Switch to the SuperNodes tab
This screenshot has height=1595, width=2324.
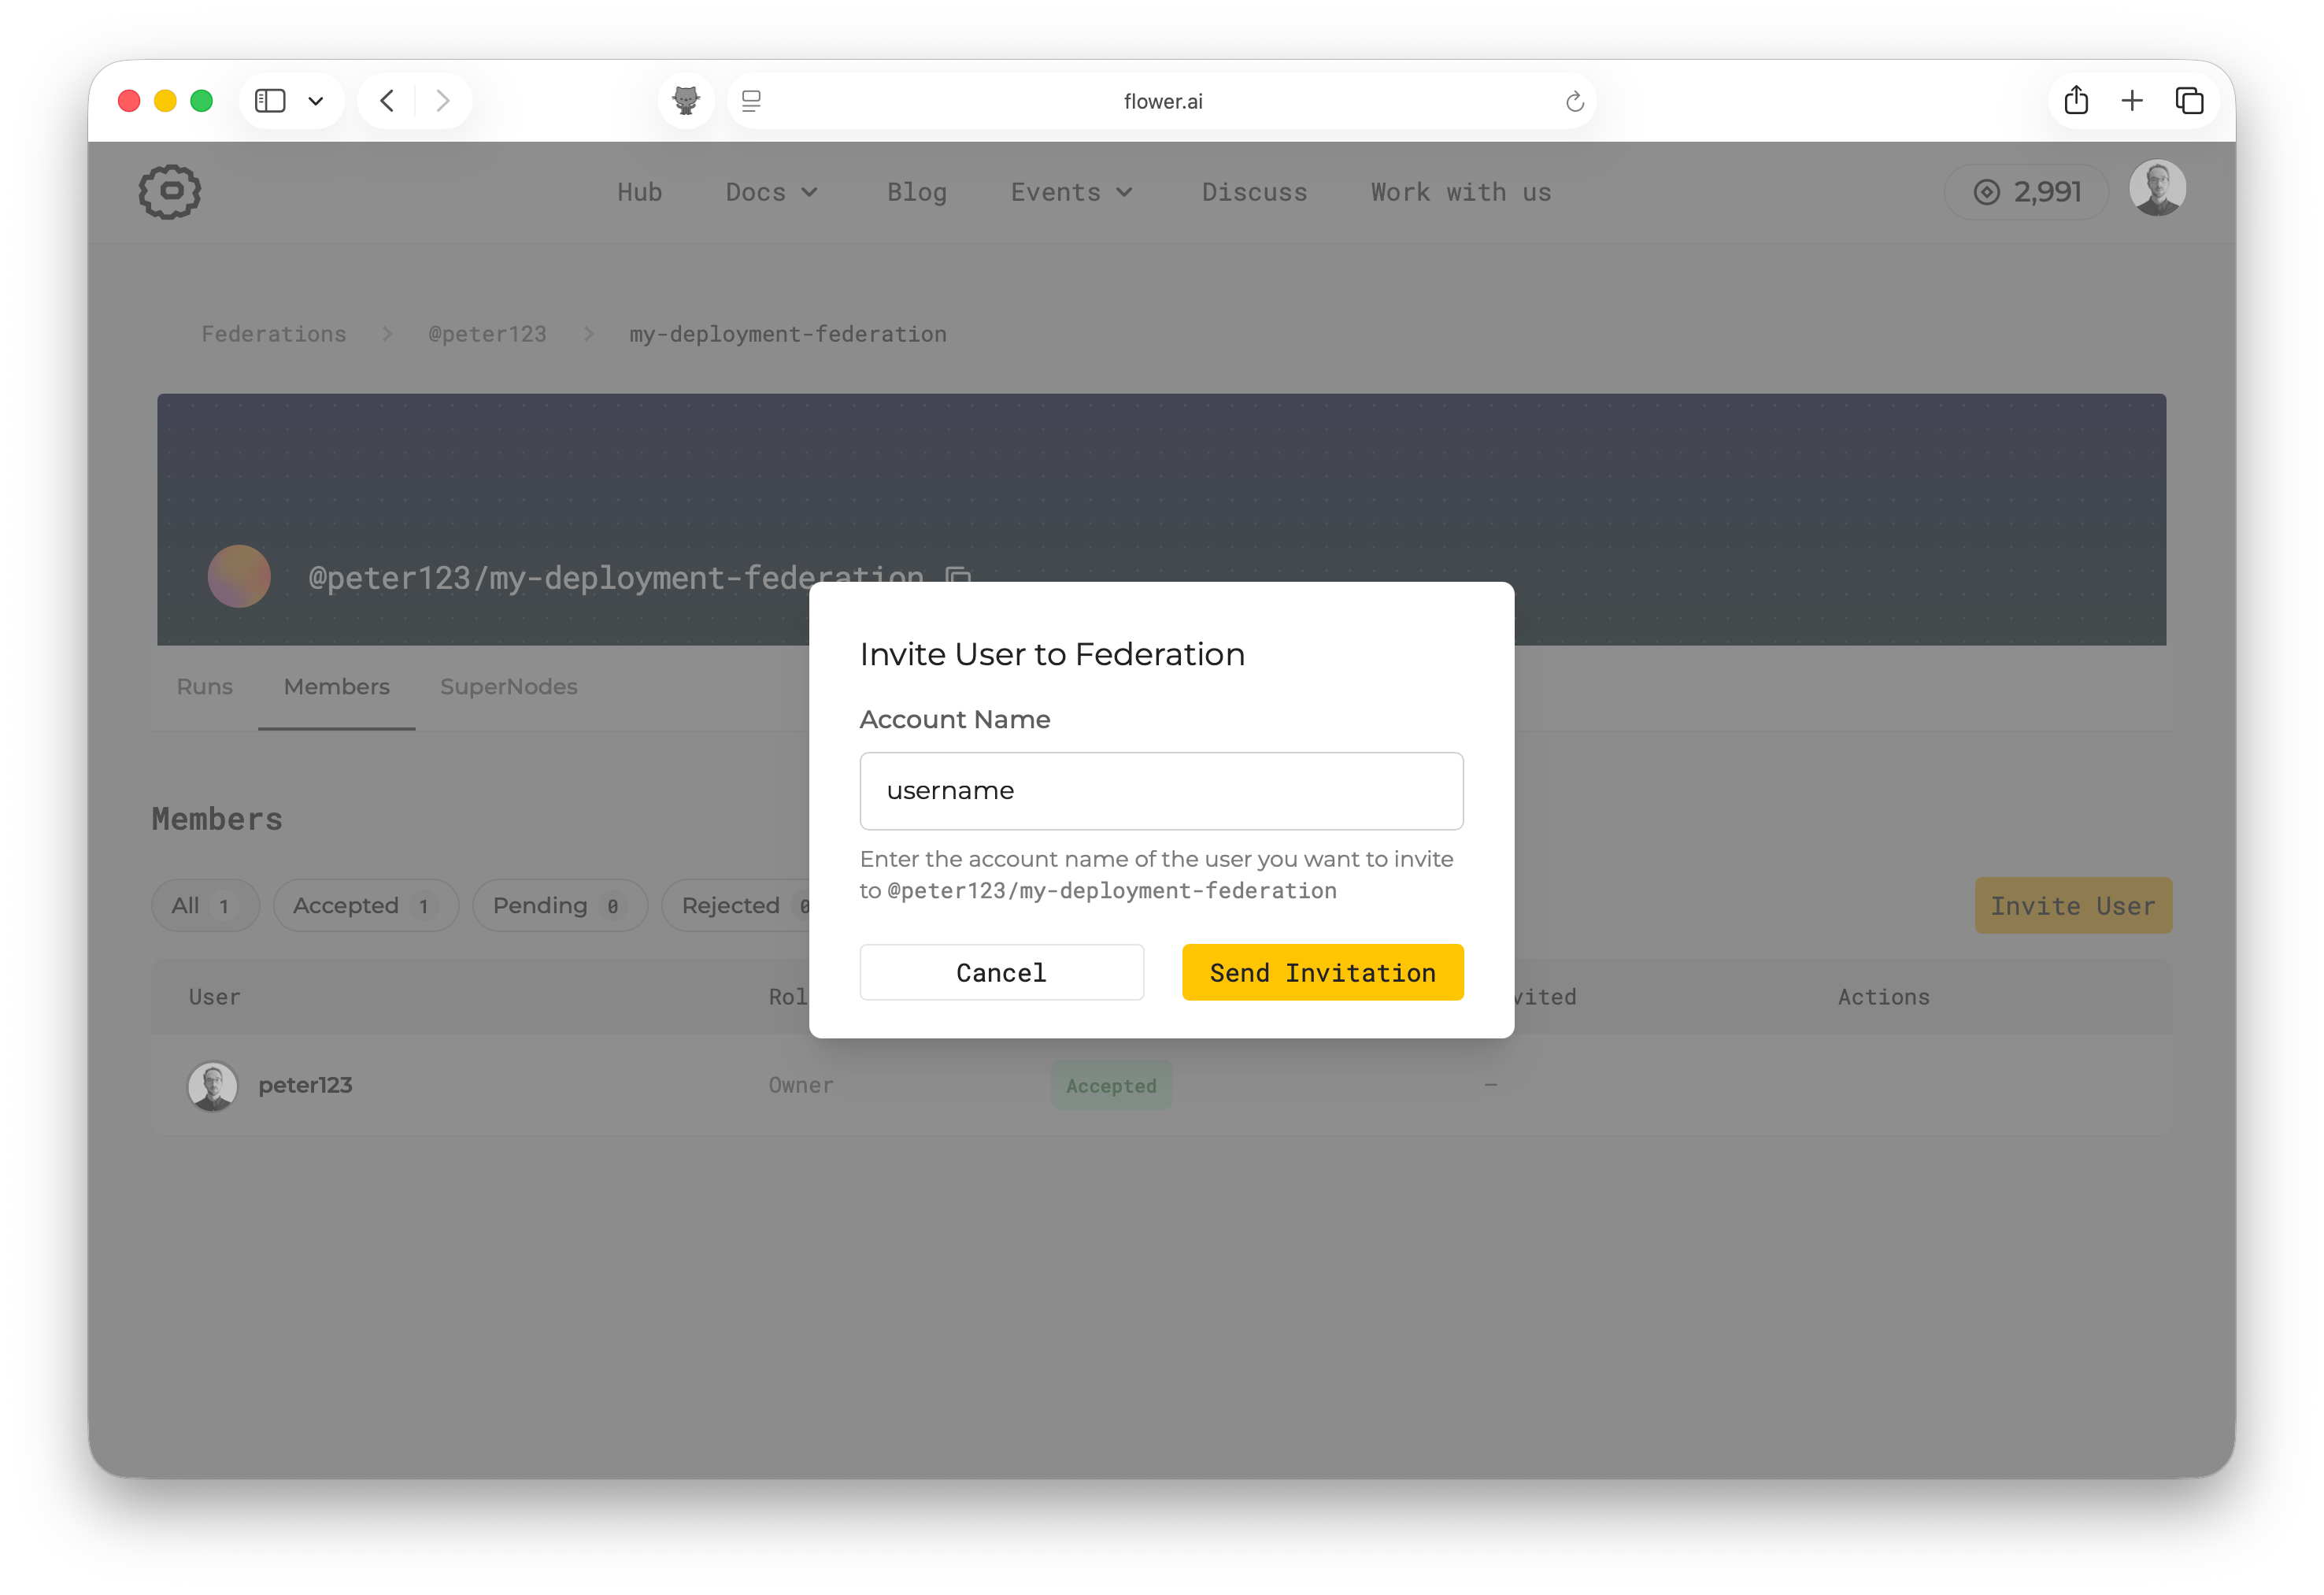point(509,687)
